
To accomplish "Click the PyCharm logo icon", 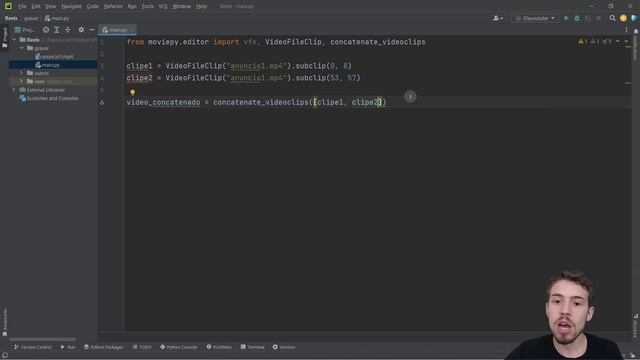I will pos(8,6).
